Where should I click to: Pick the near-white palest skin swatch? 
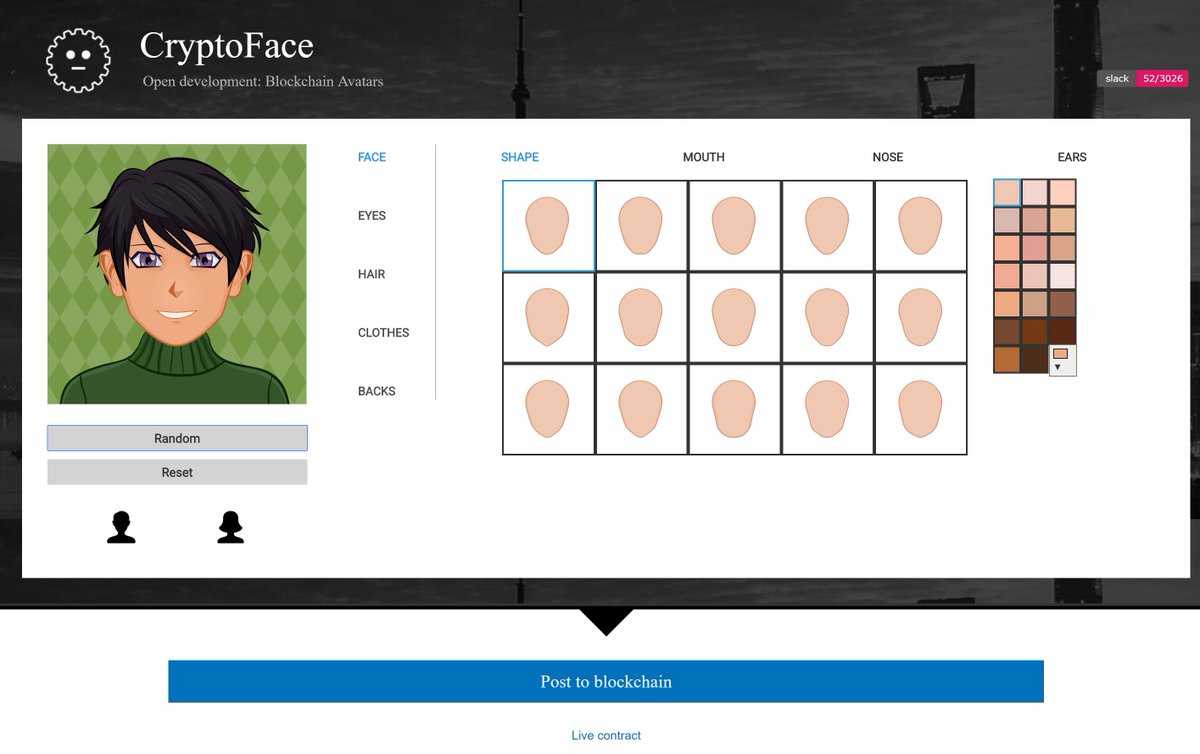pyautogui.click(x=1062, y=276)
